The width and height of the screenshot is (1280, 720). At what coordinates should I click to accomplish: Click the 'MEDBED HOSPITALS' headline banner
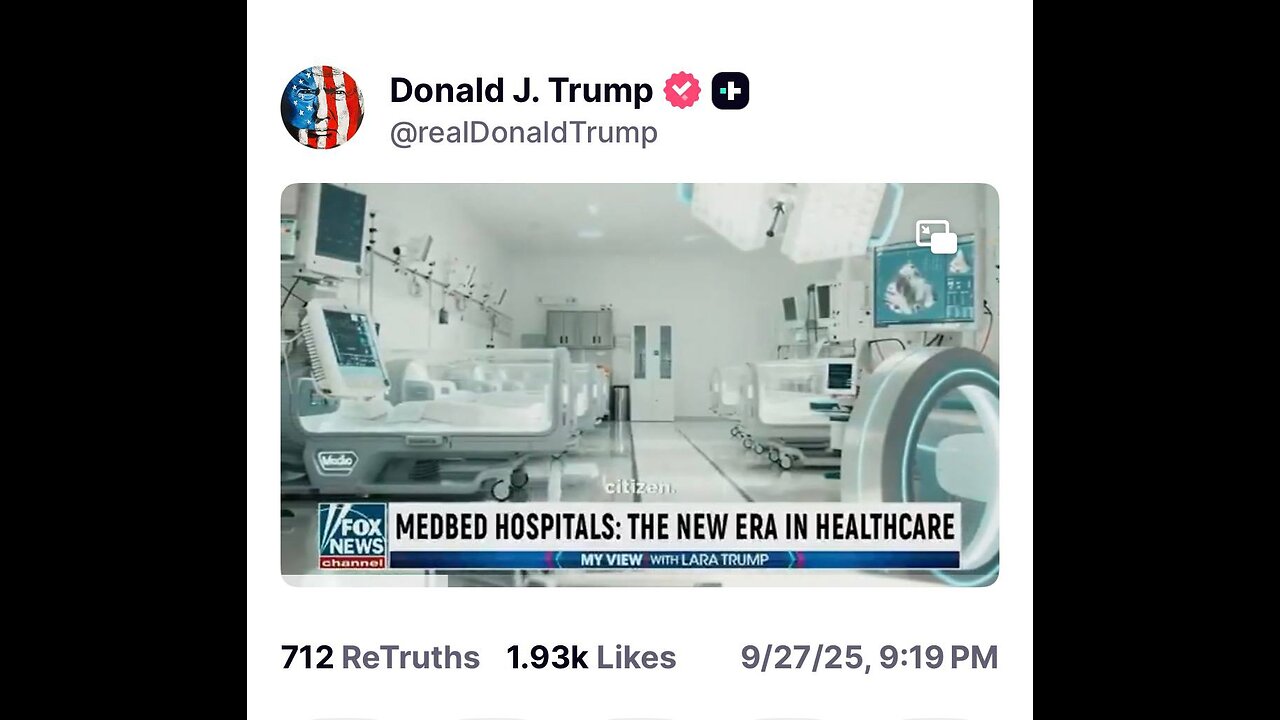[675, 526]
